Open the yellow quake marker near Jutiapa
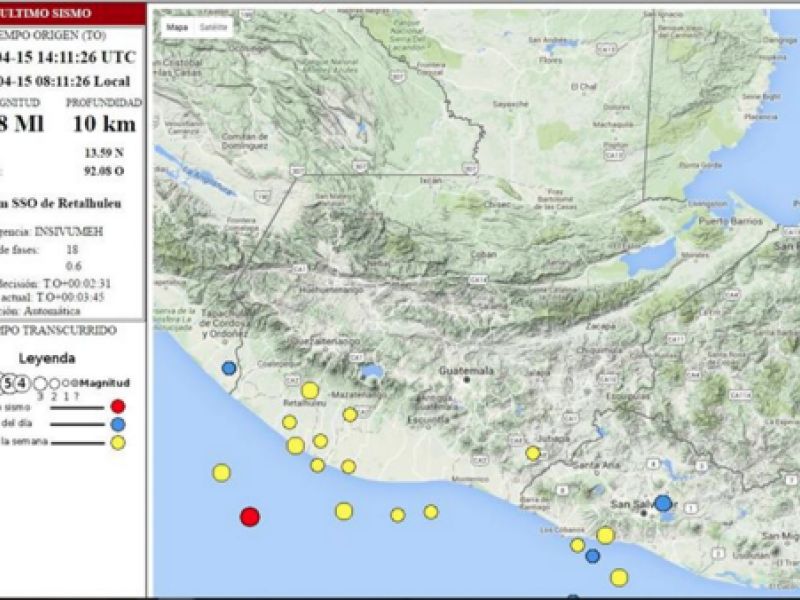 (x=533, y=453)
